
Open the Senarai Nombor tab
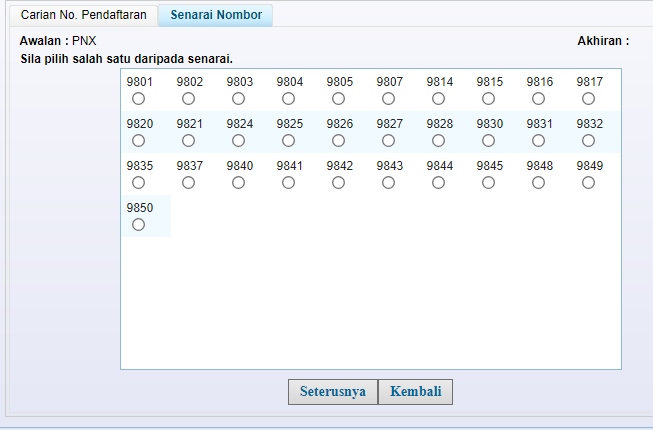click(x=216, y=15)
